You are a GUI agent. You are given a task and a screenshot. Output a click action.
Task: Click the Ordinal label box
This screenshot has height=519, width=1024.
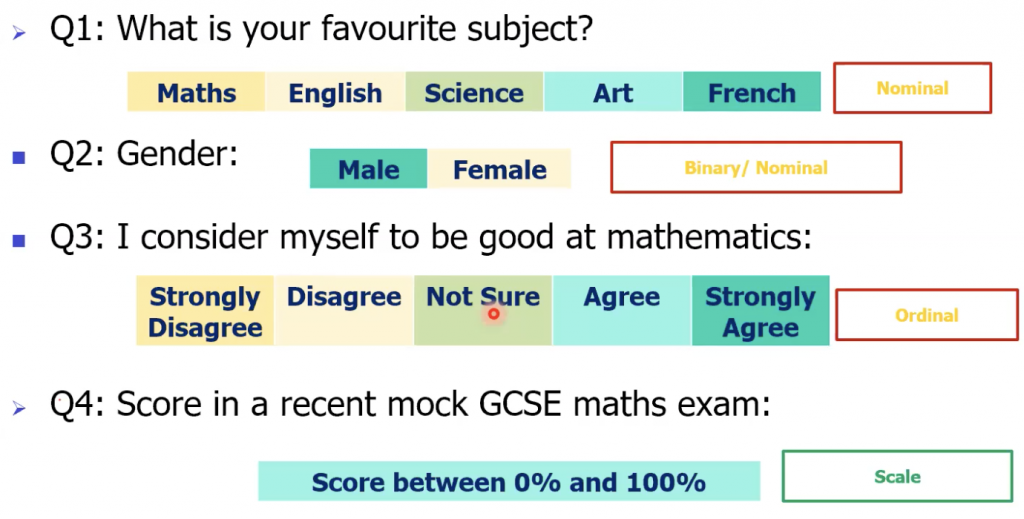point(927,315)
